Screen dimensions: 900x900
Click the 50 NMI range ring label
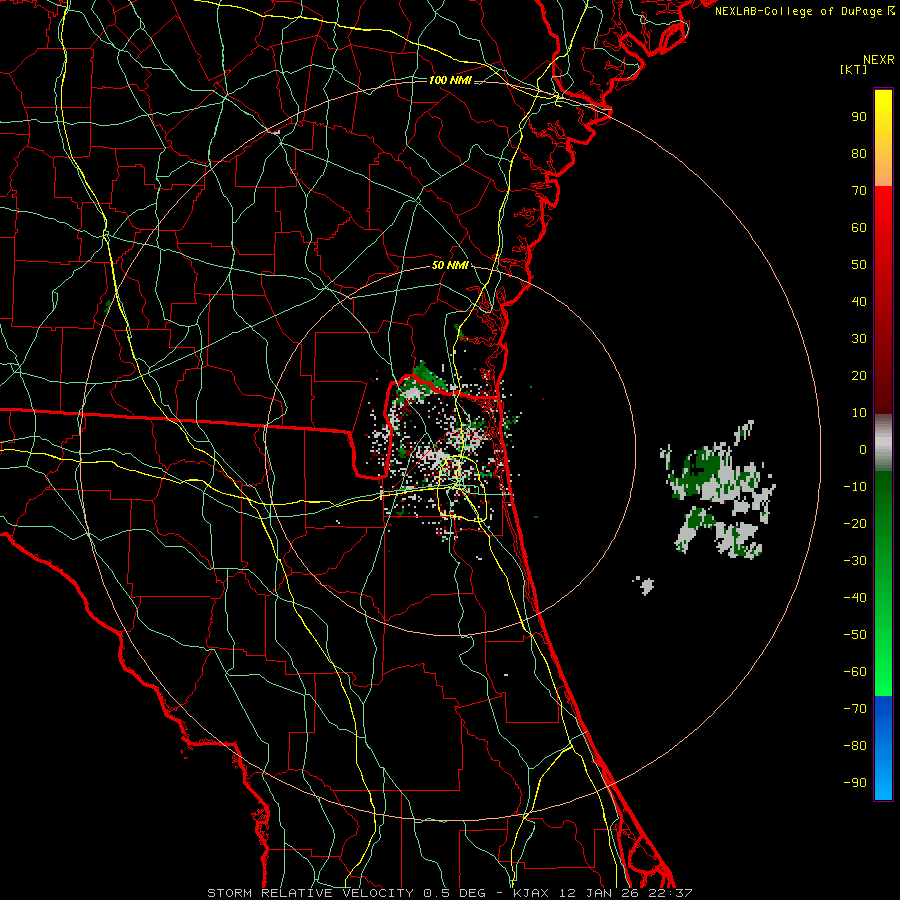pos(450,265)
